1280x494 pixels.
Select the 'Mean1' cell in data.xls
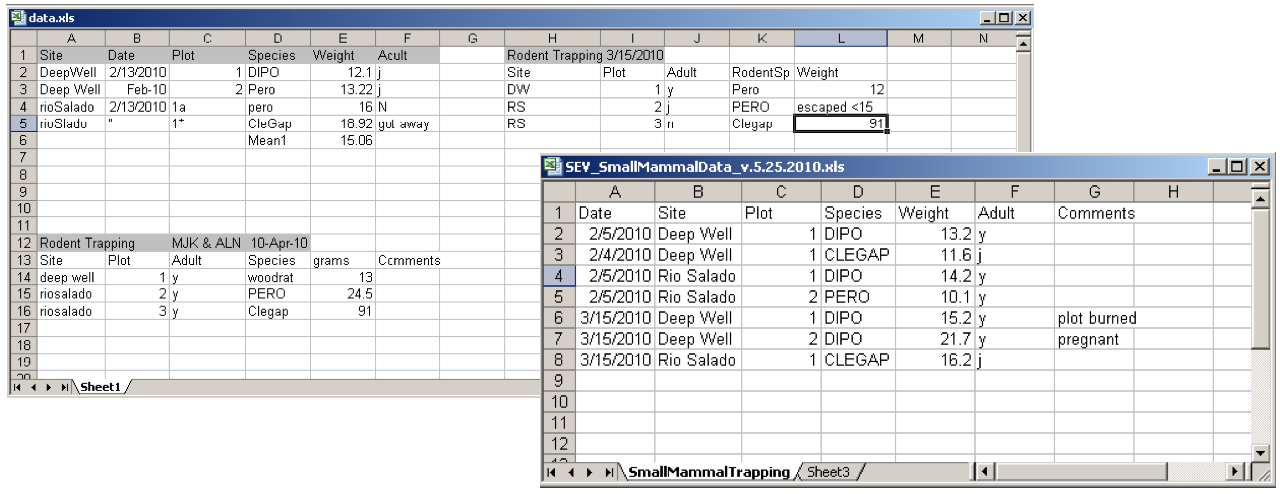click(x=277, y=141)
